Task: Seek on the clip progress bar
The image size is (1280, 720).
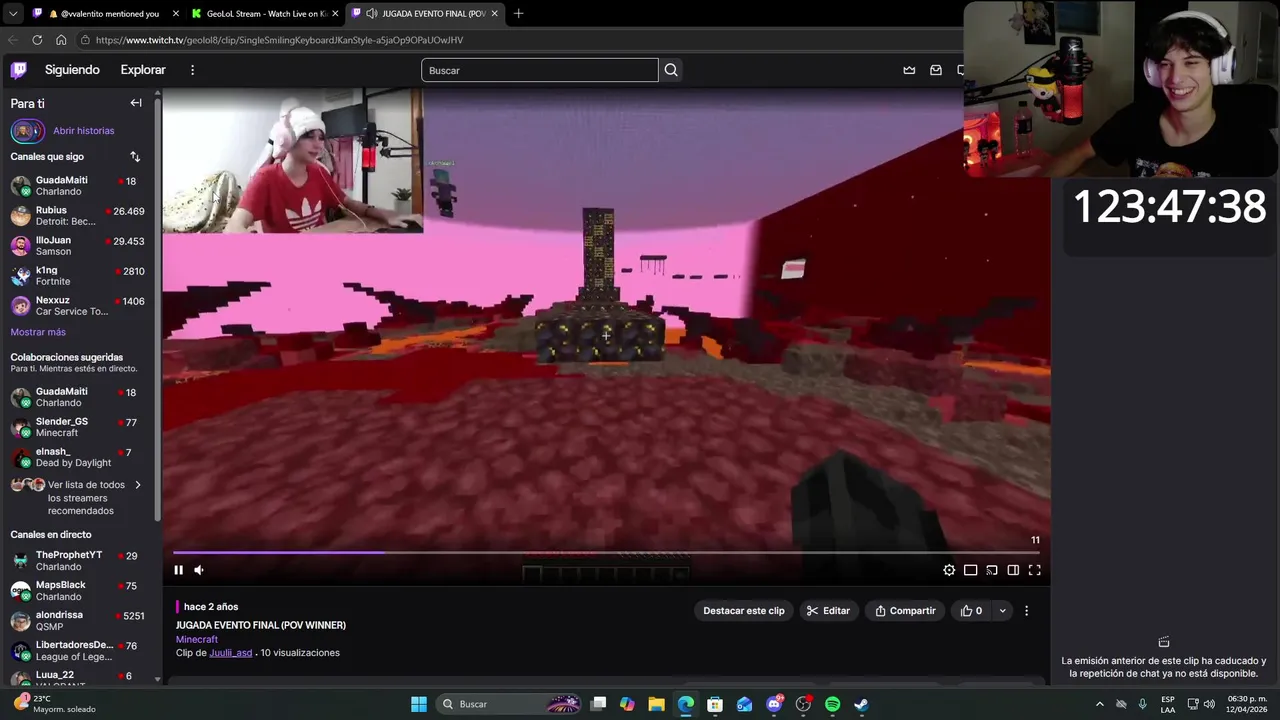Action: coord(606,552)
